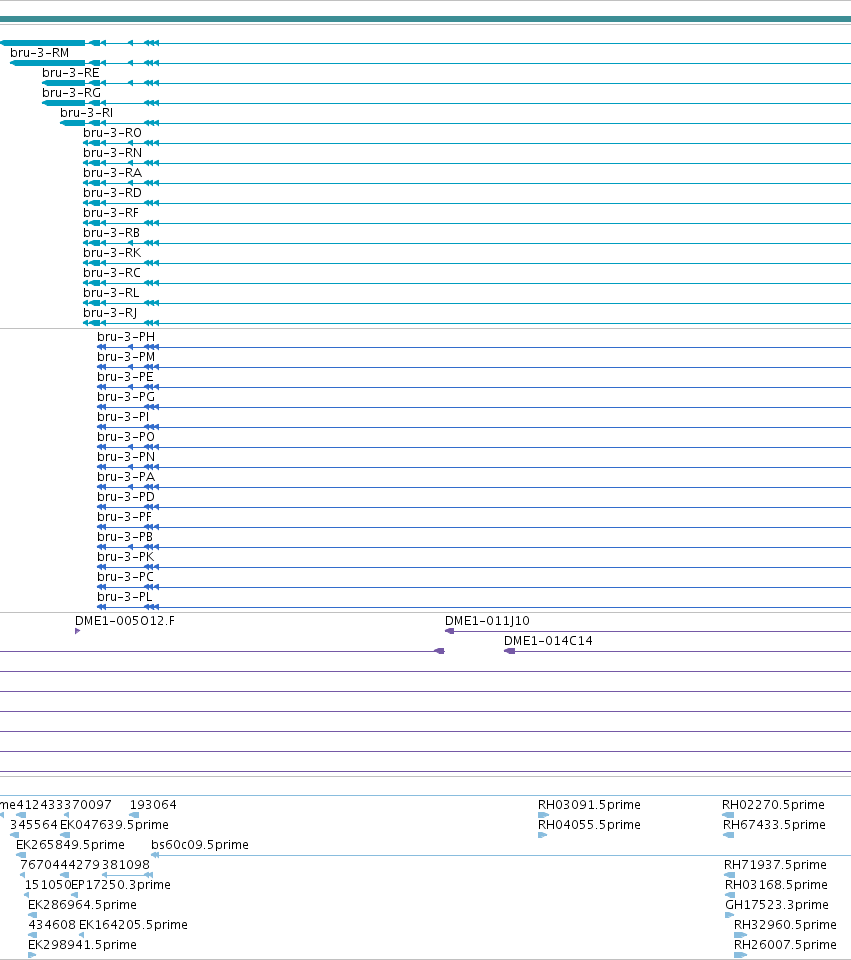Select the bru-3-RM transcript label
The width and height of the screenshot is (851, 960).
tap(40, 53)
